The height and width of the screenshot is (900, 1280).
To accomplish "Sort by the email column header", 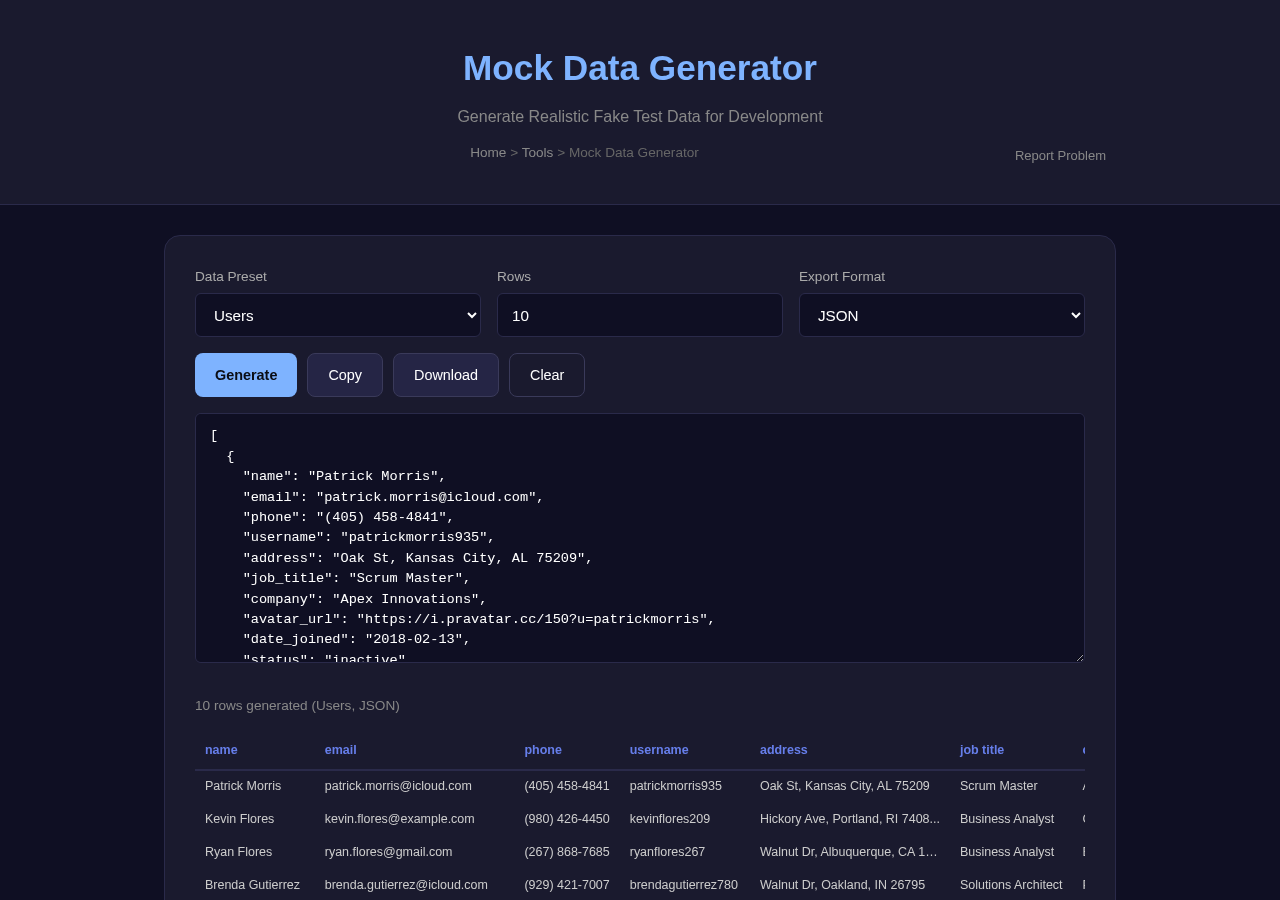I will tap(341, 750).
